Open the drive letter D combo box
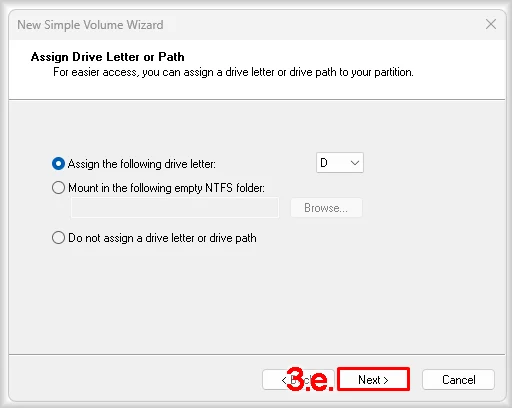The image size is (512, 408). [340, 163]
